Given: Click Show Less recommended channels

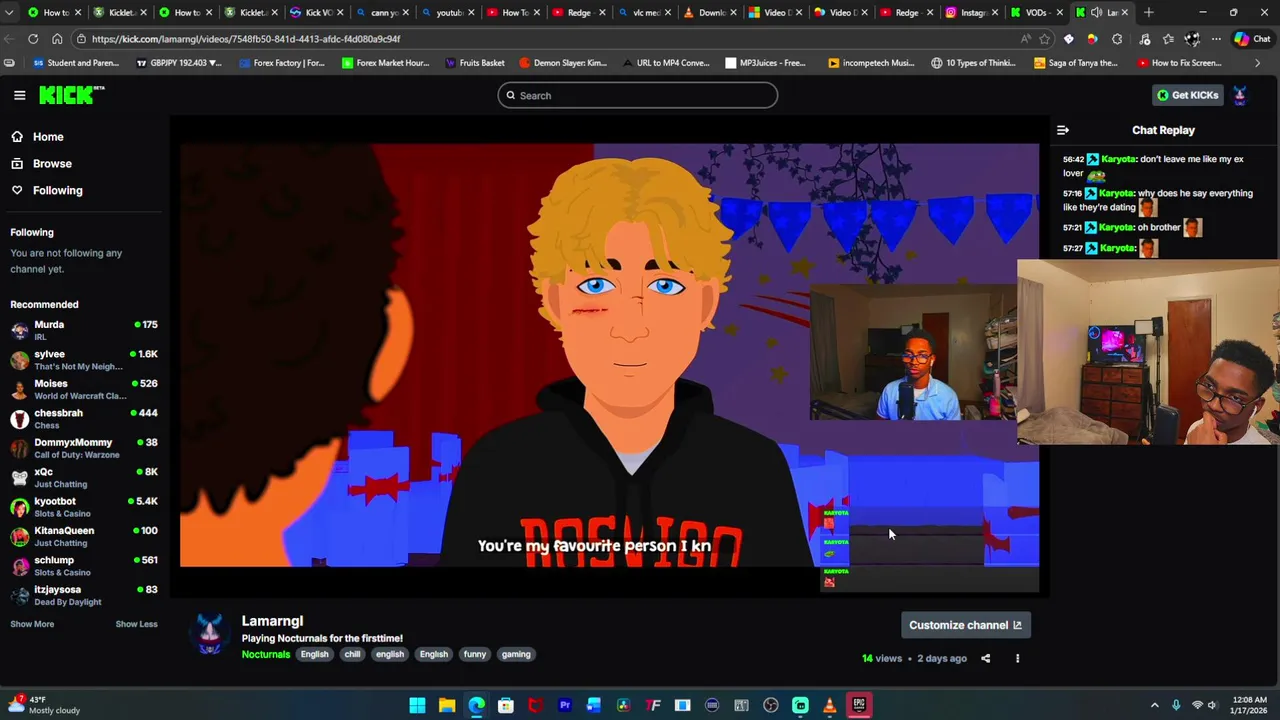Looking at the screenshot, I should tap(136, 624).
